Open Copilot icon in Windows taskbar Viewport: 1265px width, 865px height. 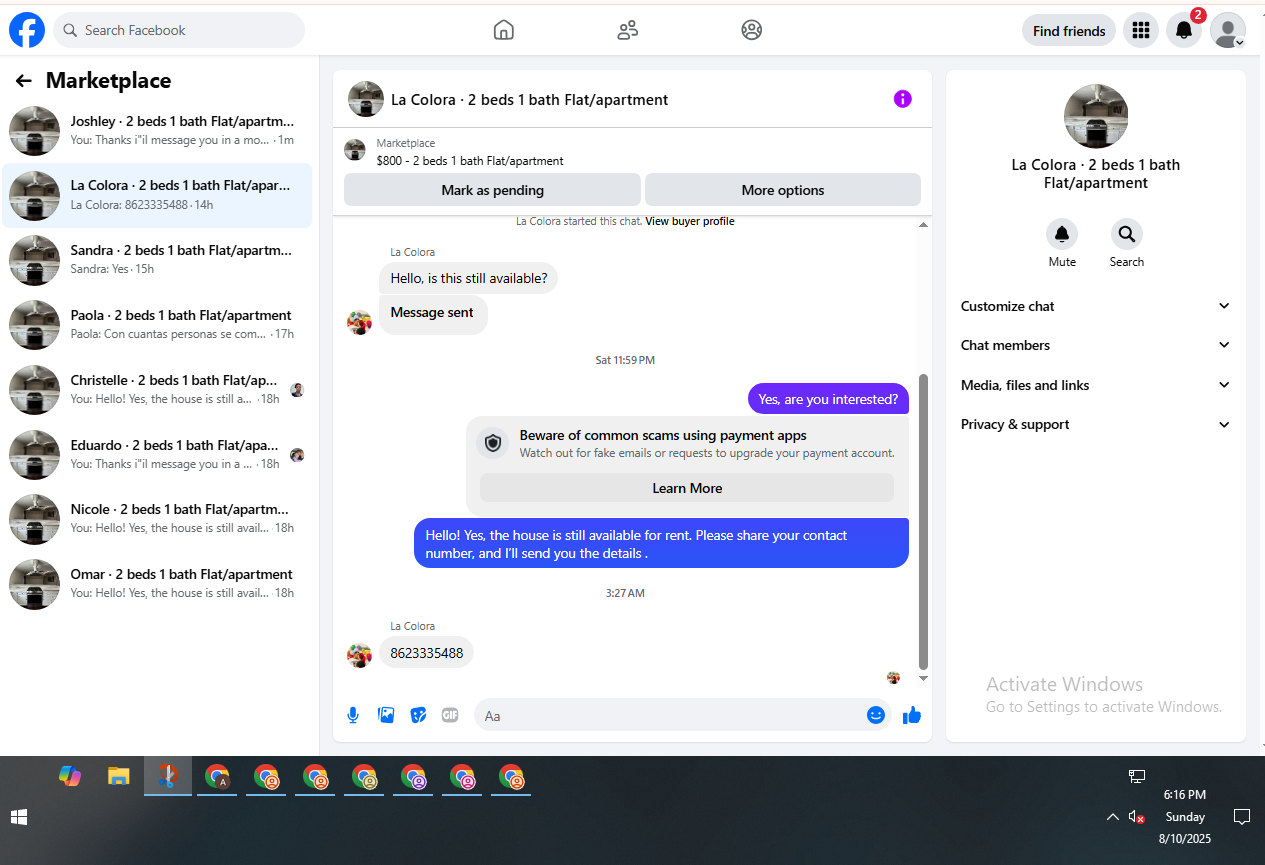[x=70, y=776]
